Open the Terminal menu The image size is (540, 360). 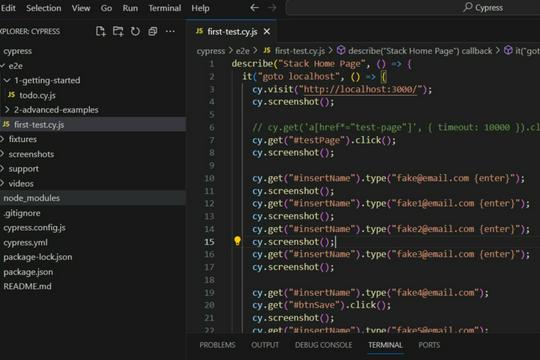[165, 8]
